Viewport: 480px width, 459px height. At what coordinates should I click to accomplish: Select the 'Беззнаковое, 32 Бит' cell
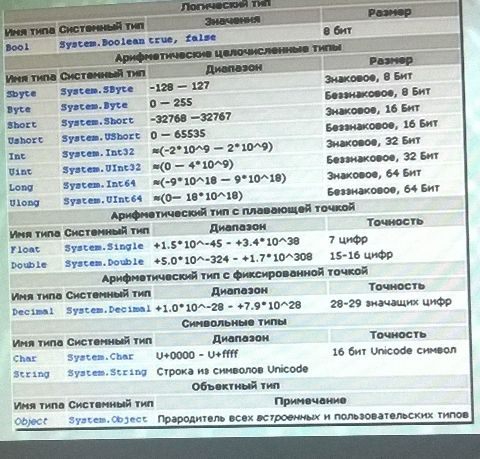(x=382, y=158)
